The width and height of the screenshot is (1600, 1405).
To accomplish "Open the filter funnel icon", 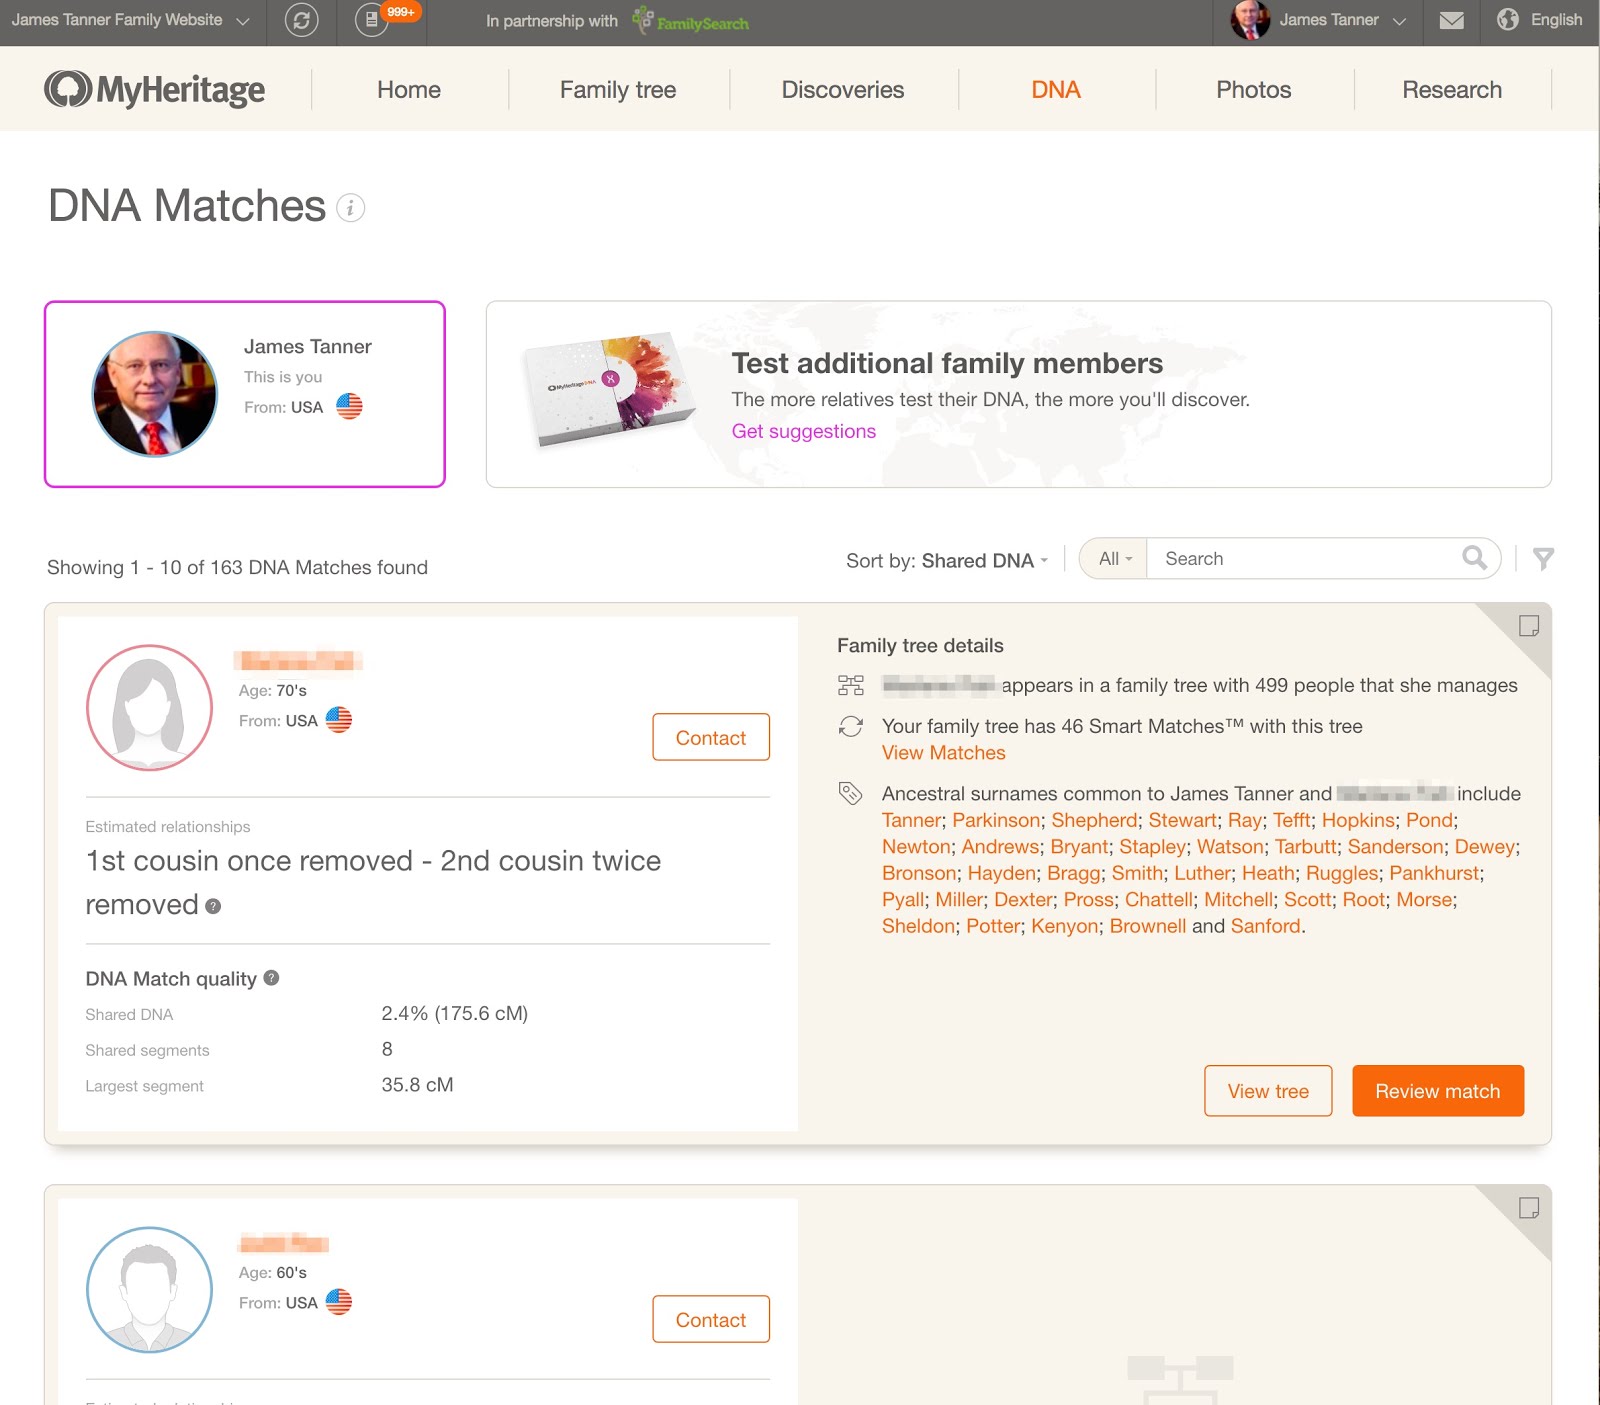I will (1543, 559).
